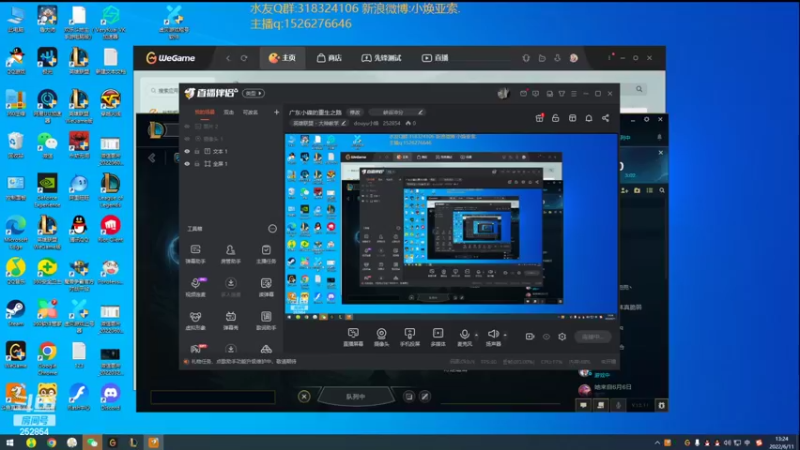Open gift box icon with red badge
This screenshot has height=450, width=800.
(539, 118)
